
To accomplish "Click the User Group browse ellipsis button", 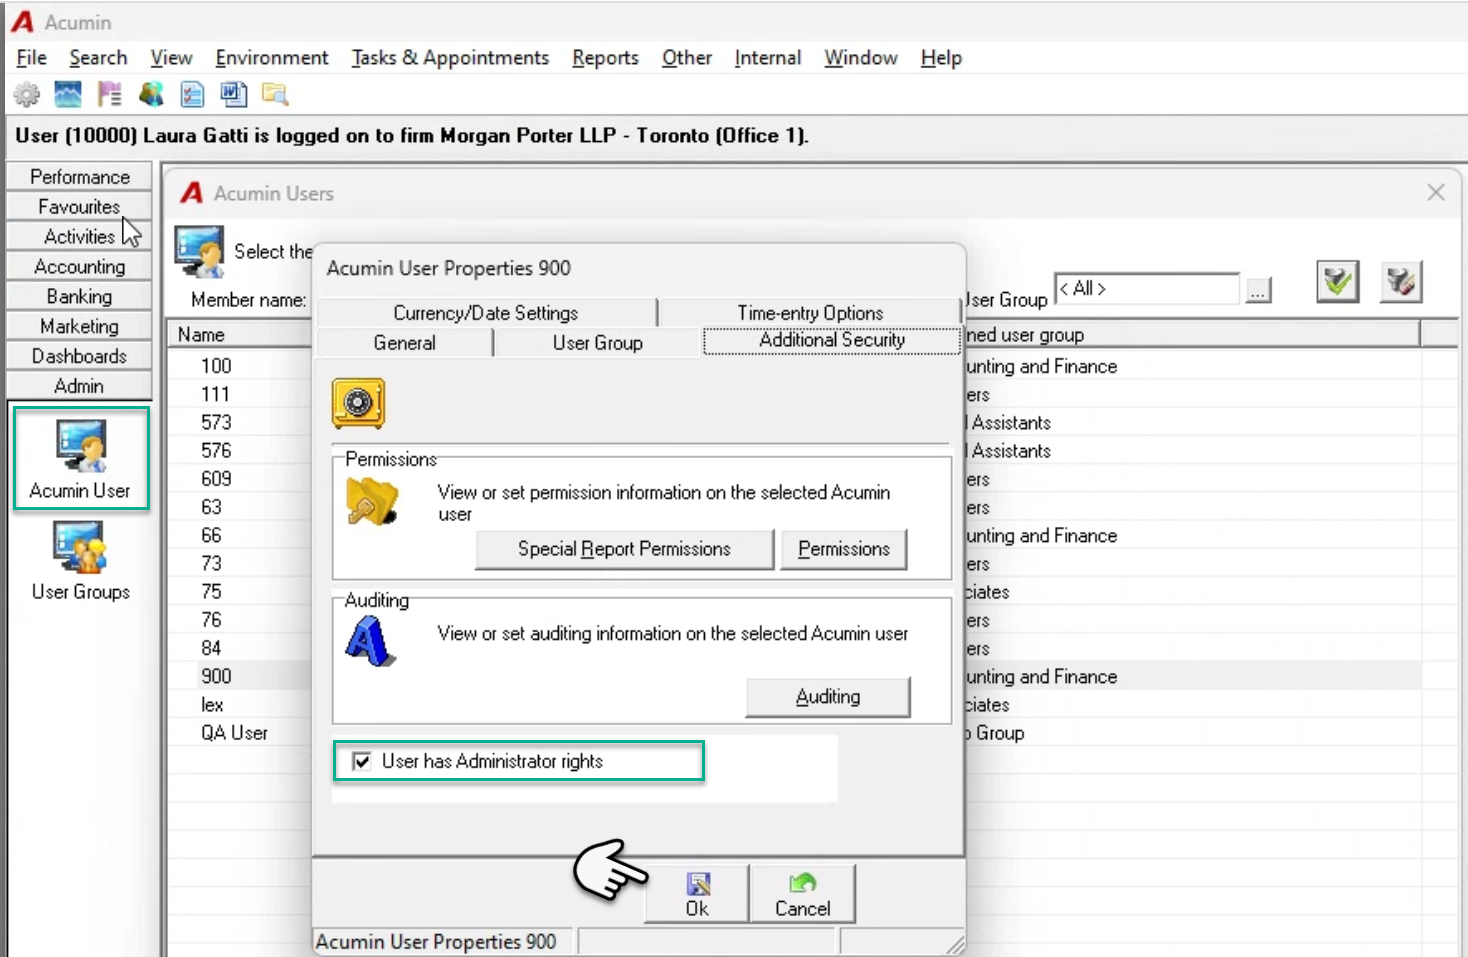I will (1258, 290).
